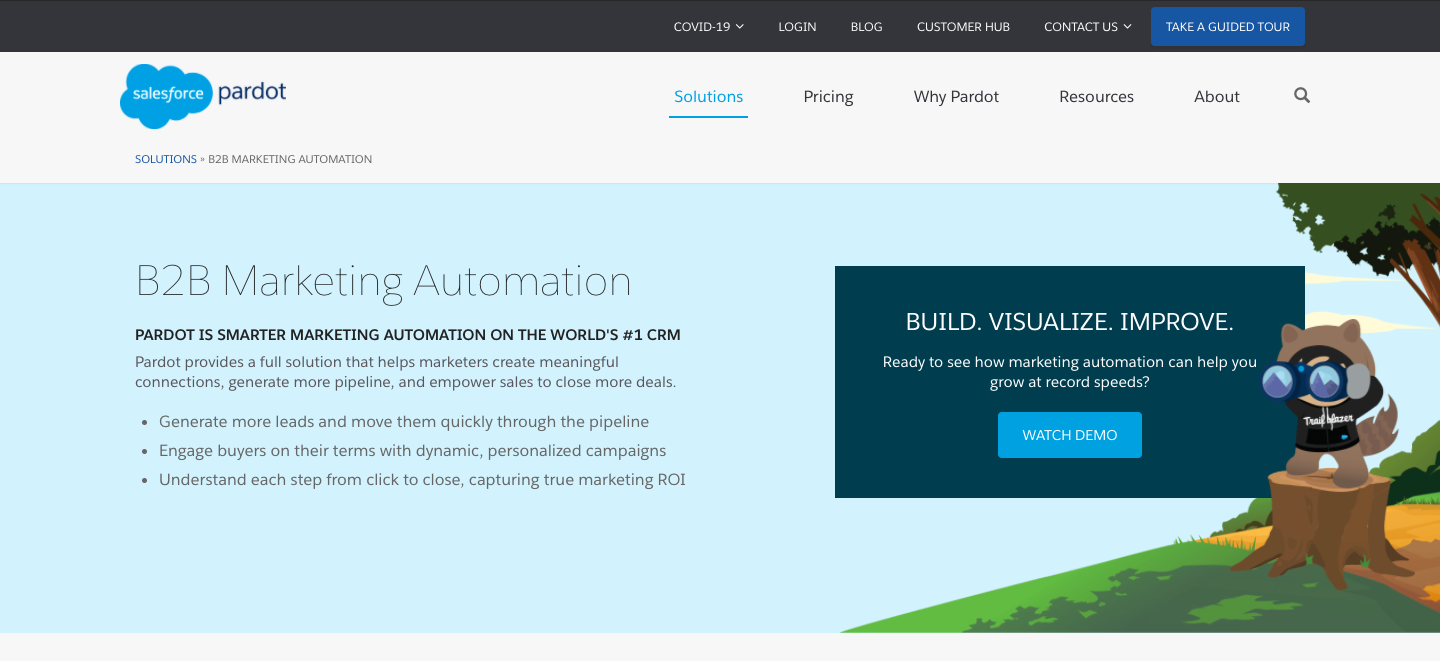
Task: Click the 'PARDOT IS SMARTER MARKETING AUTOMATION' subheading
Action: coord(408,335)
